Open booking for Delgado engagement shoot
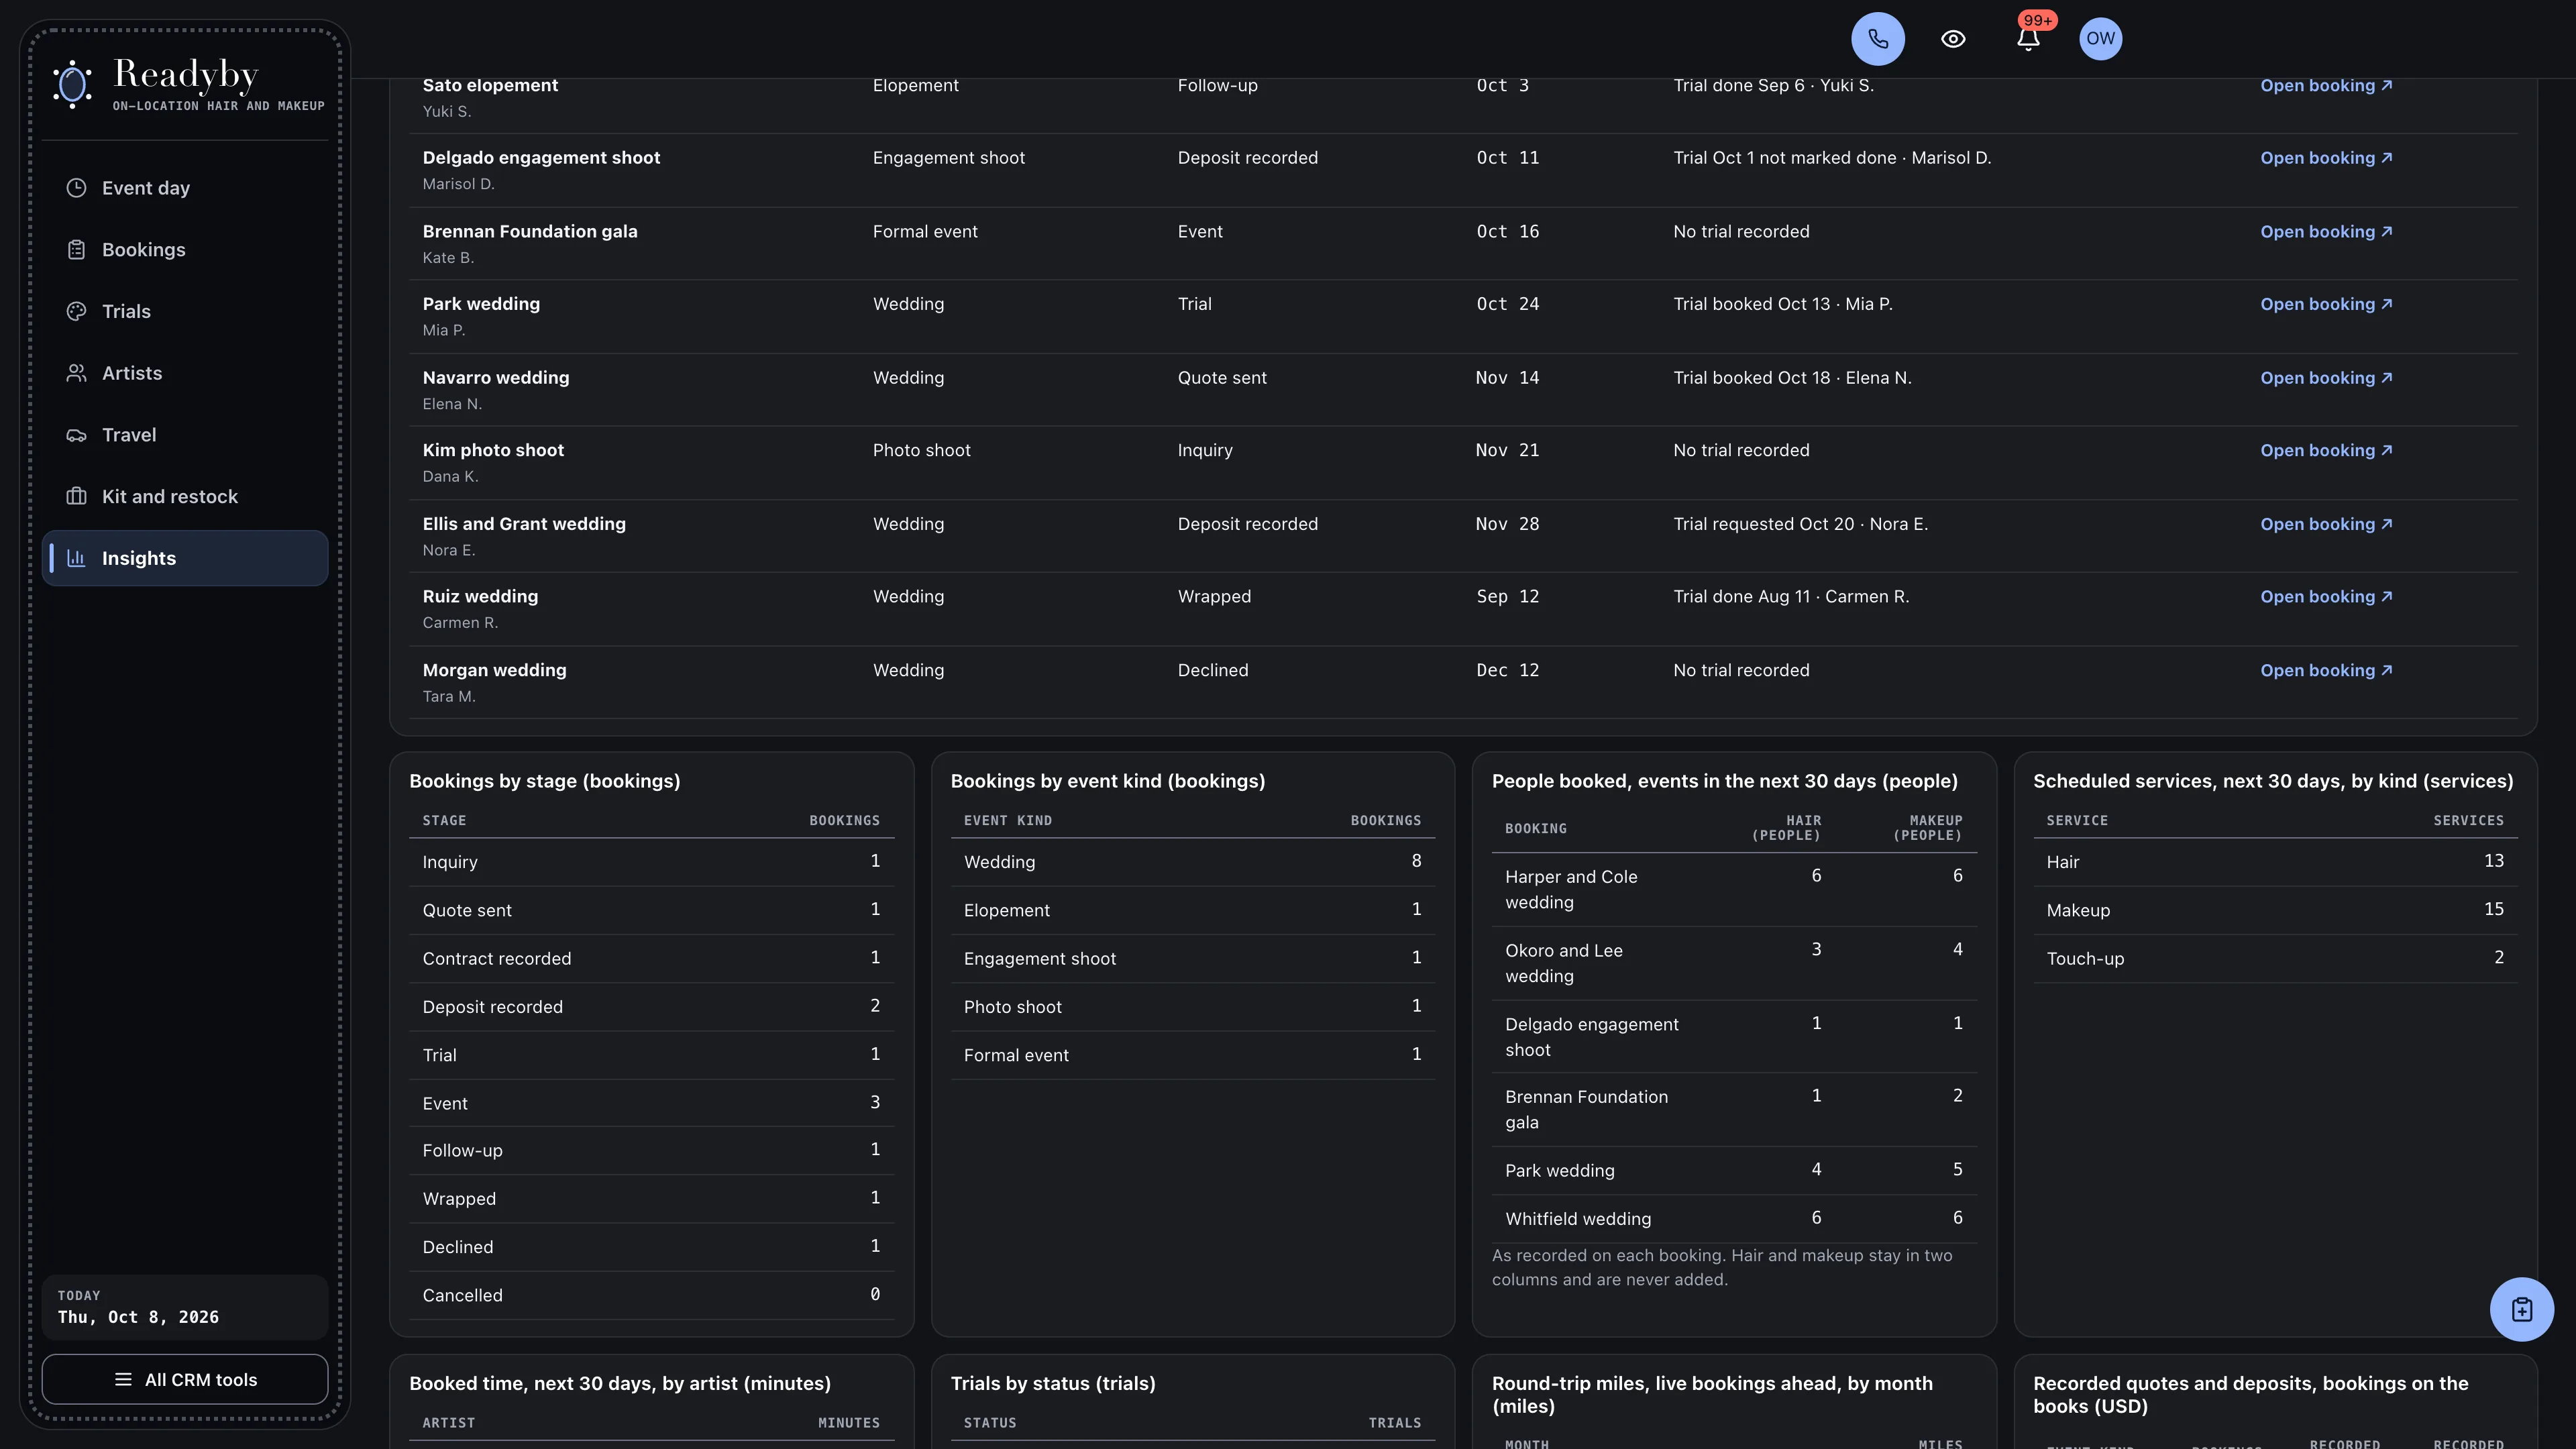 (2326, 158)
